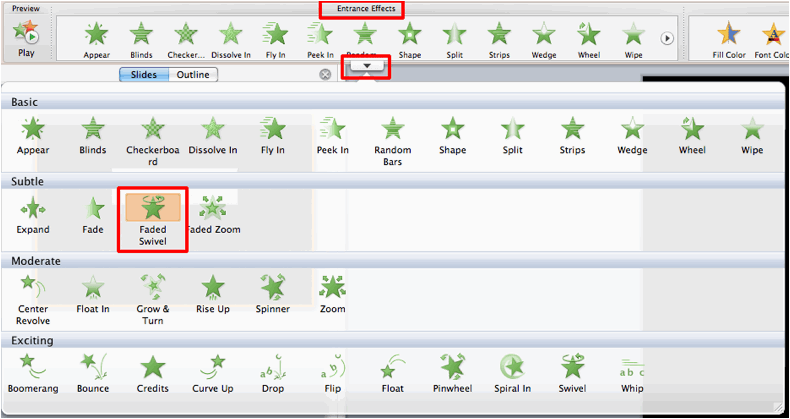Open the Font Color option

[x=771, y=38]
